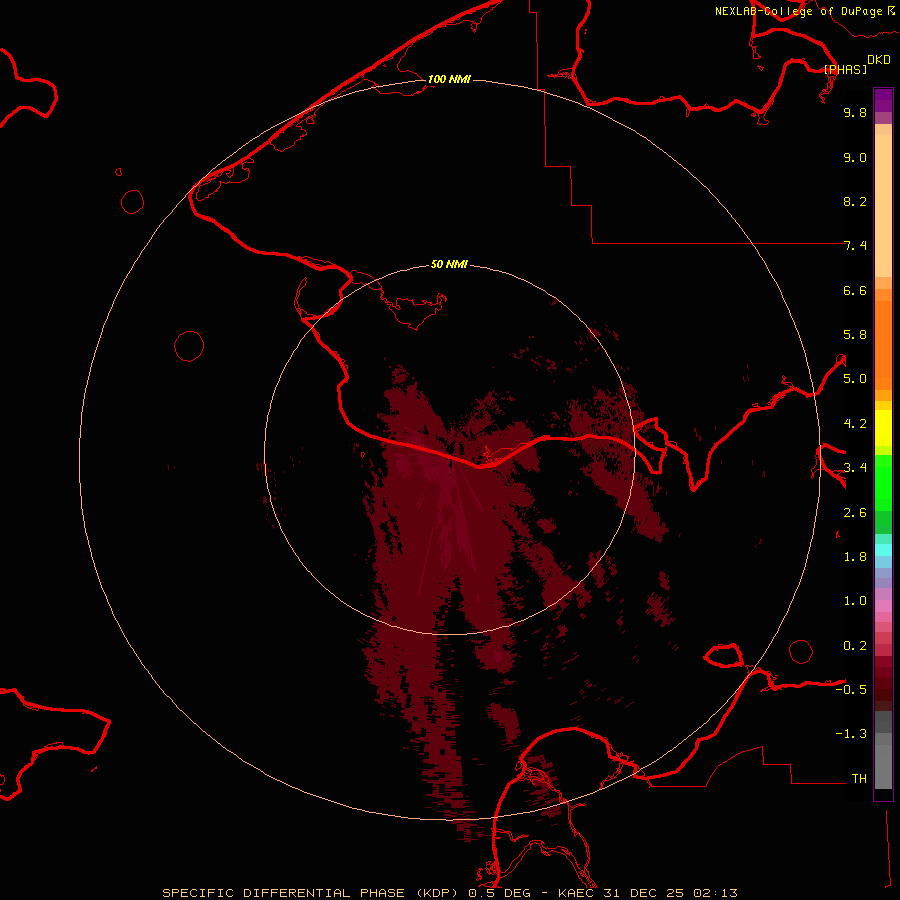The width and height of the screenshot is (900, 900).
Task: Pick the yellow band near 4.2
Action: coord(883,428)
